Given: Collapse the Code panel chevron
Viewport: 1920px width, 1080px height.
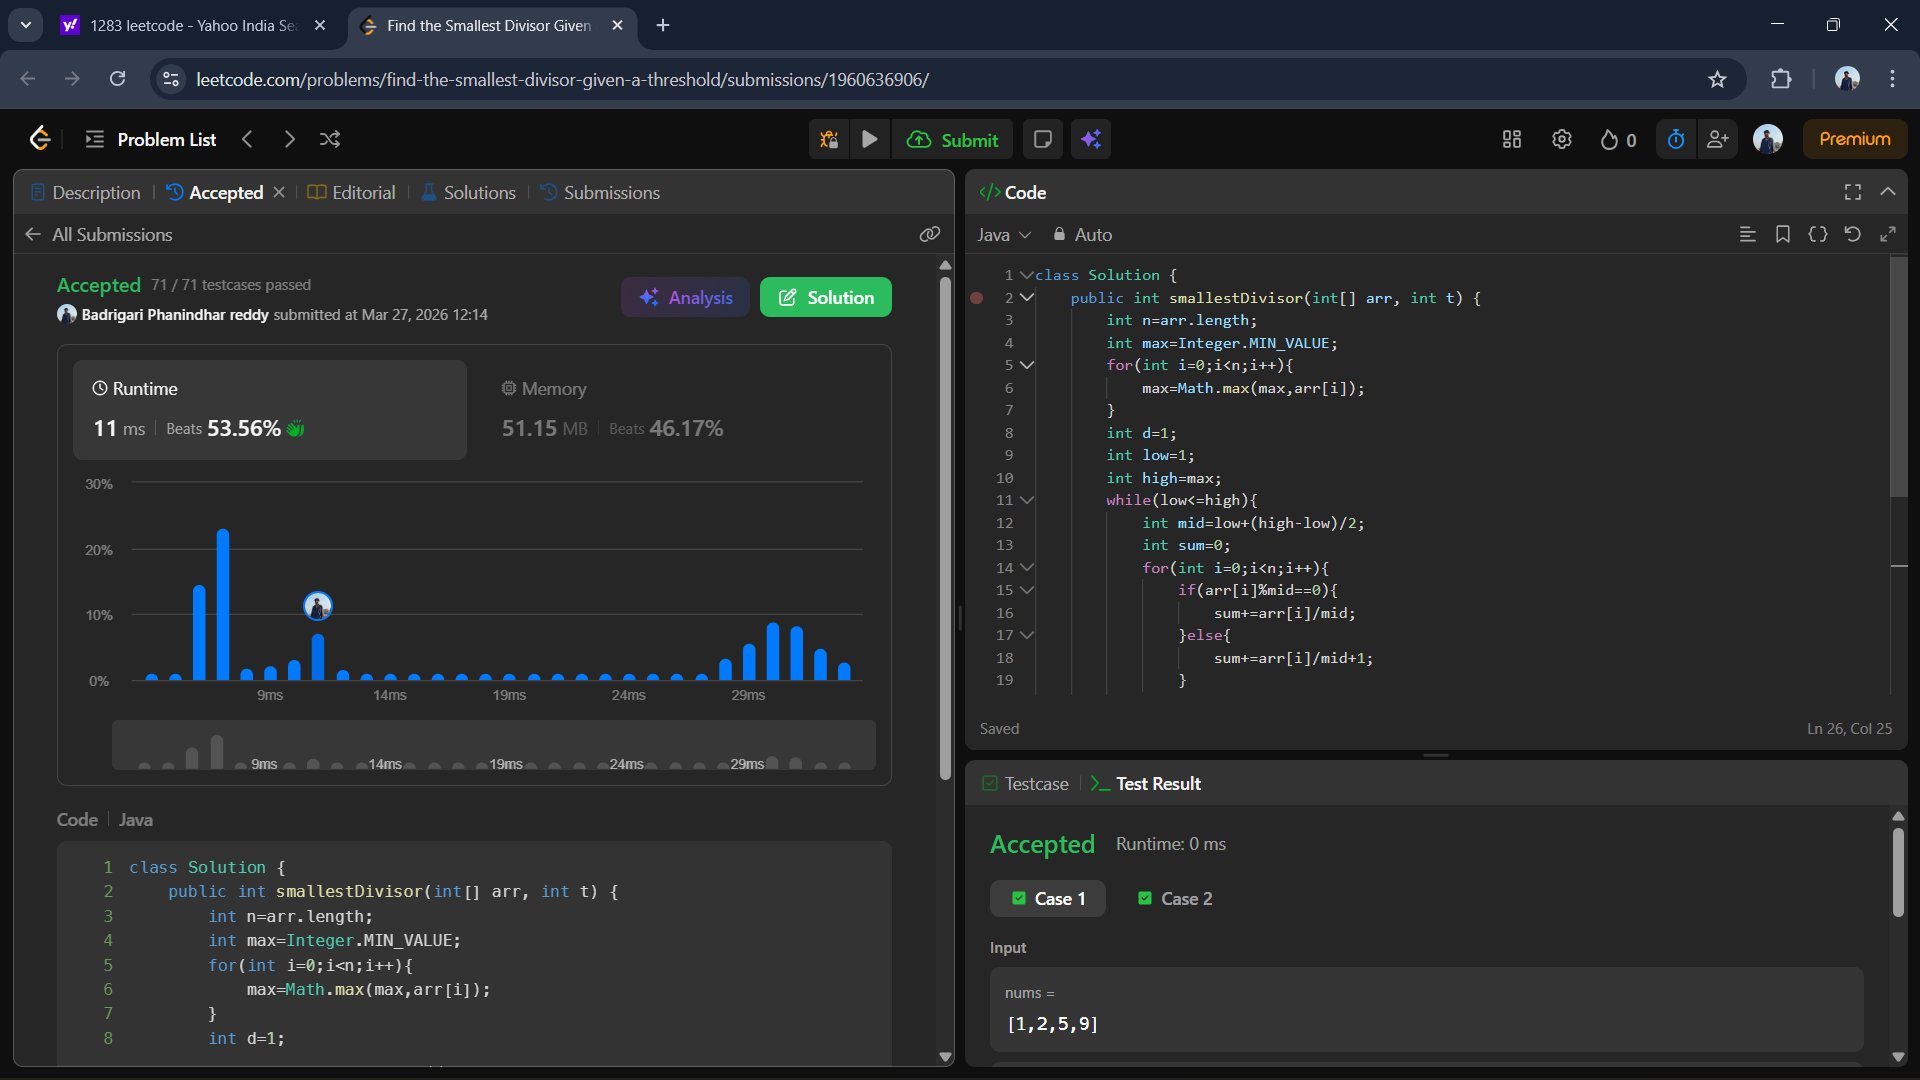Looking at the screenshot, I should point(1888,192).
